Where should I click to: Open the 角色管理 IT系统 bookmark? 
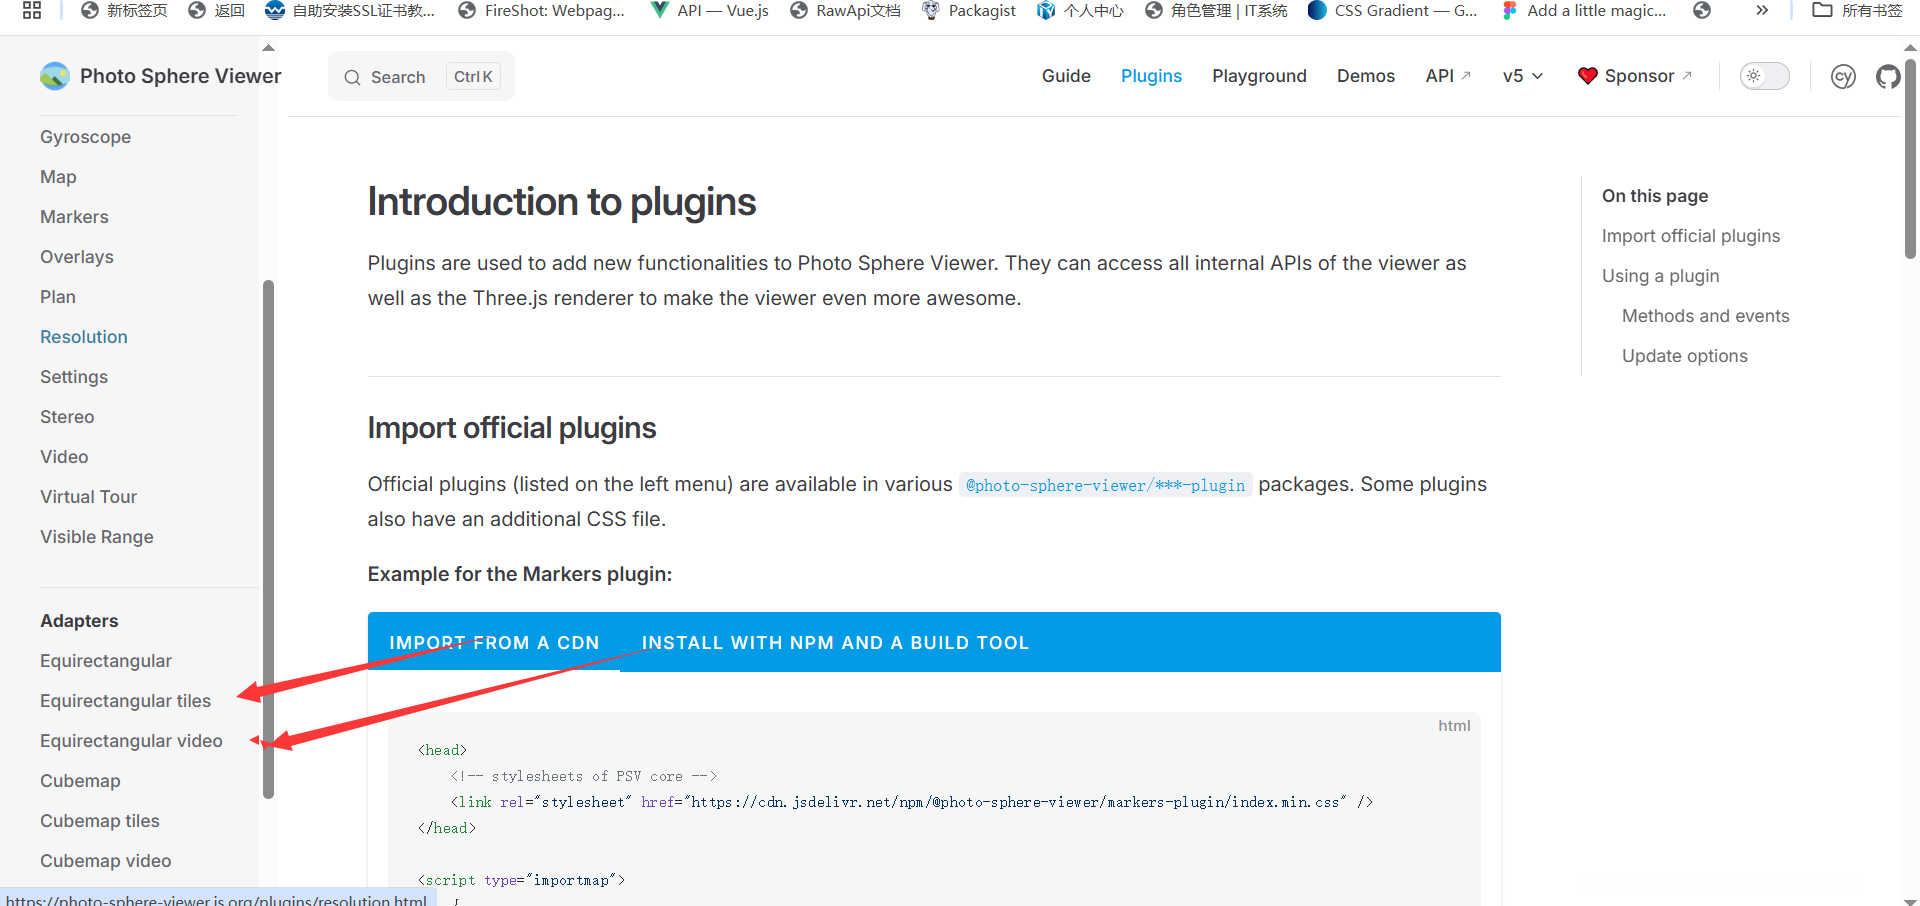coord(1216,10)
